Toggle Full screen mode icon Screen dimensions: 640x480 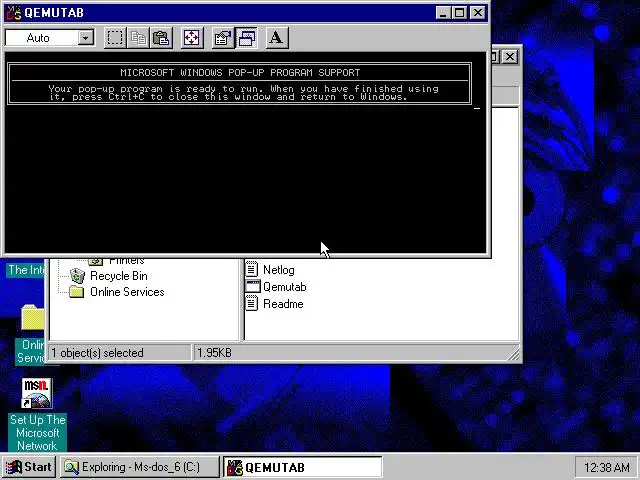click(x=192, y=38)
